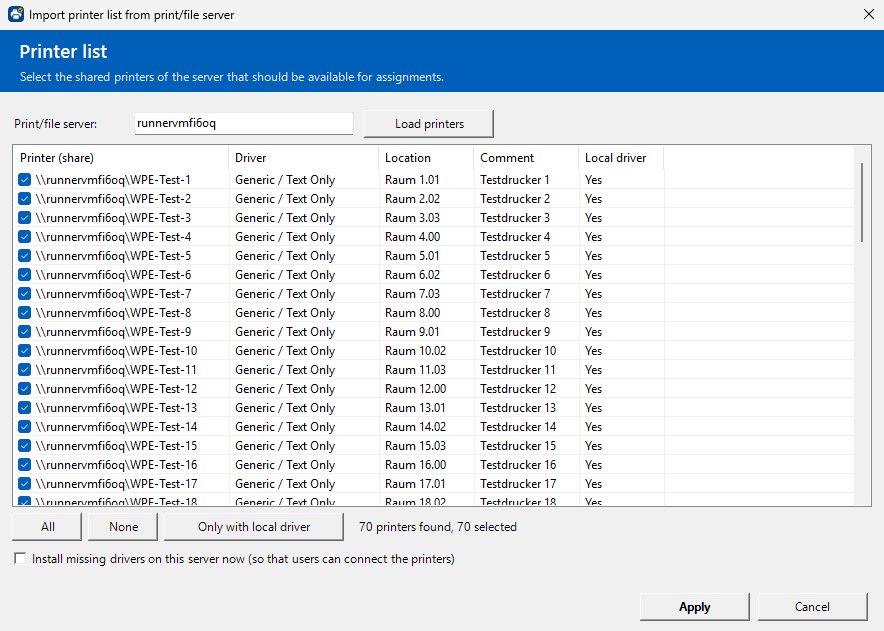
Task: Select the \\runnervmfi6oq\WPE-Test-16 entry
Action: click(116, 465)
